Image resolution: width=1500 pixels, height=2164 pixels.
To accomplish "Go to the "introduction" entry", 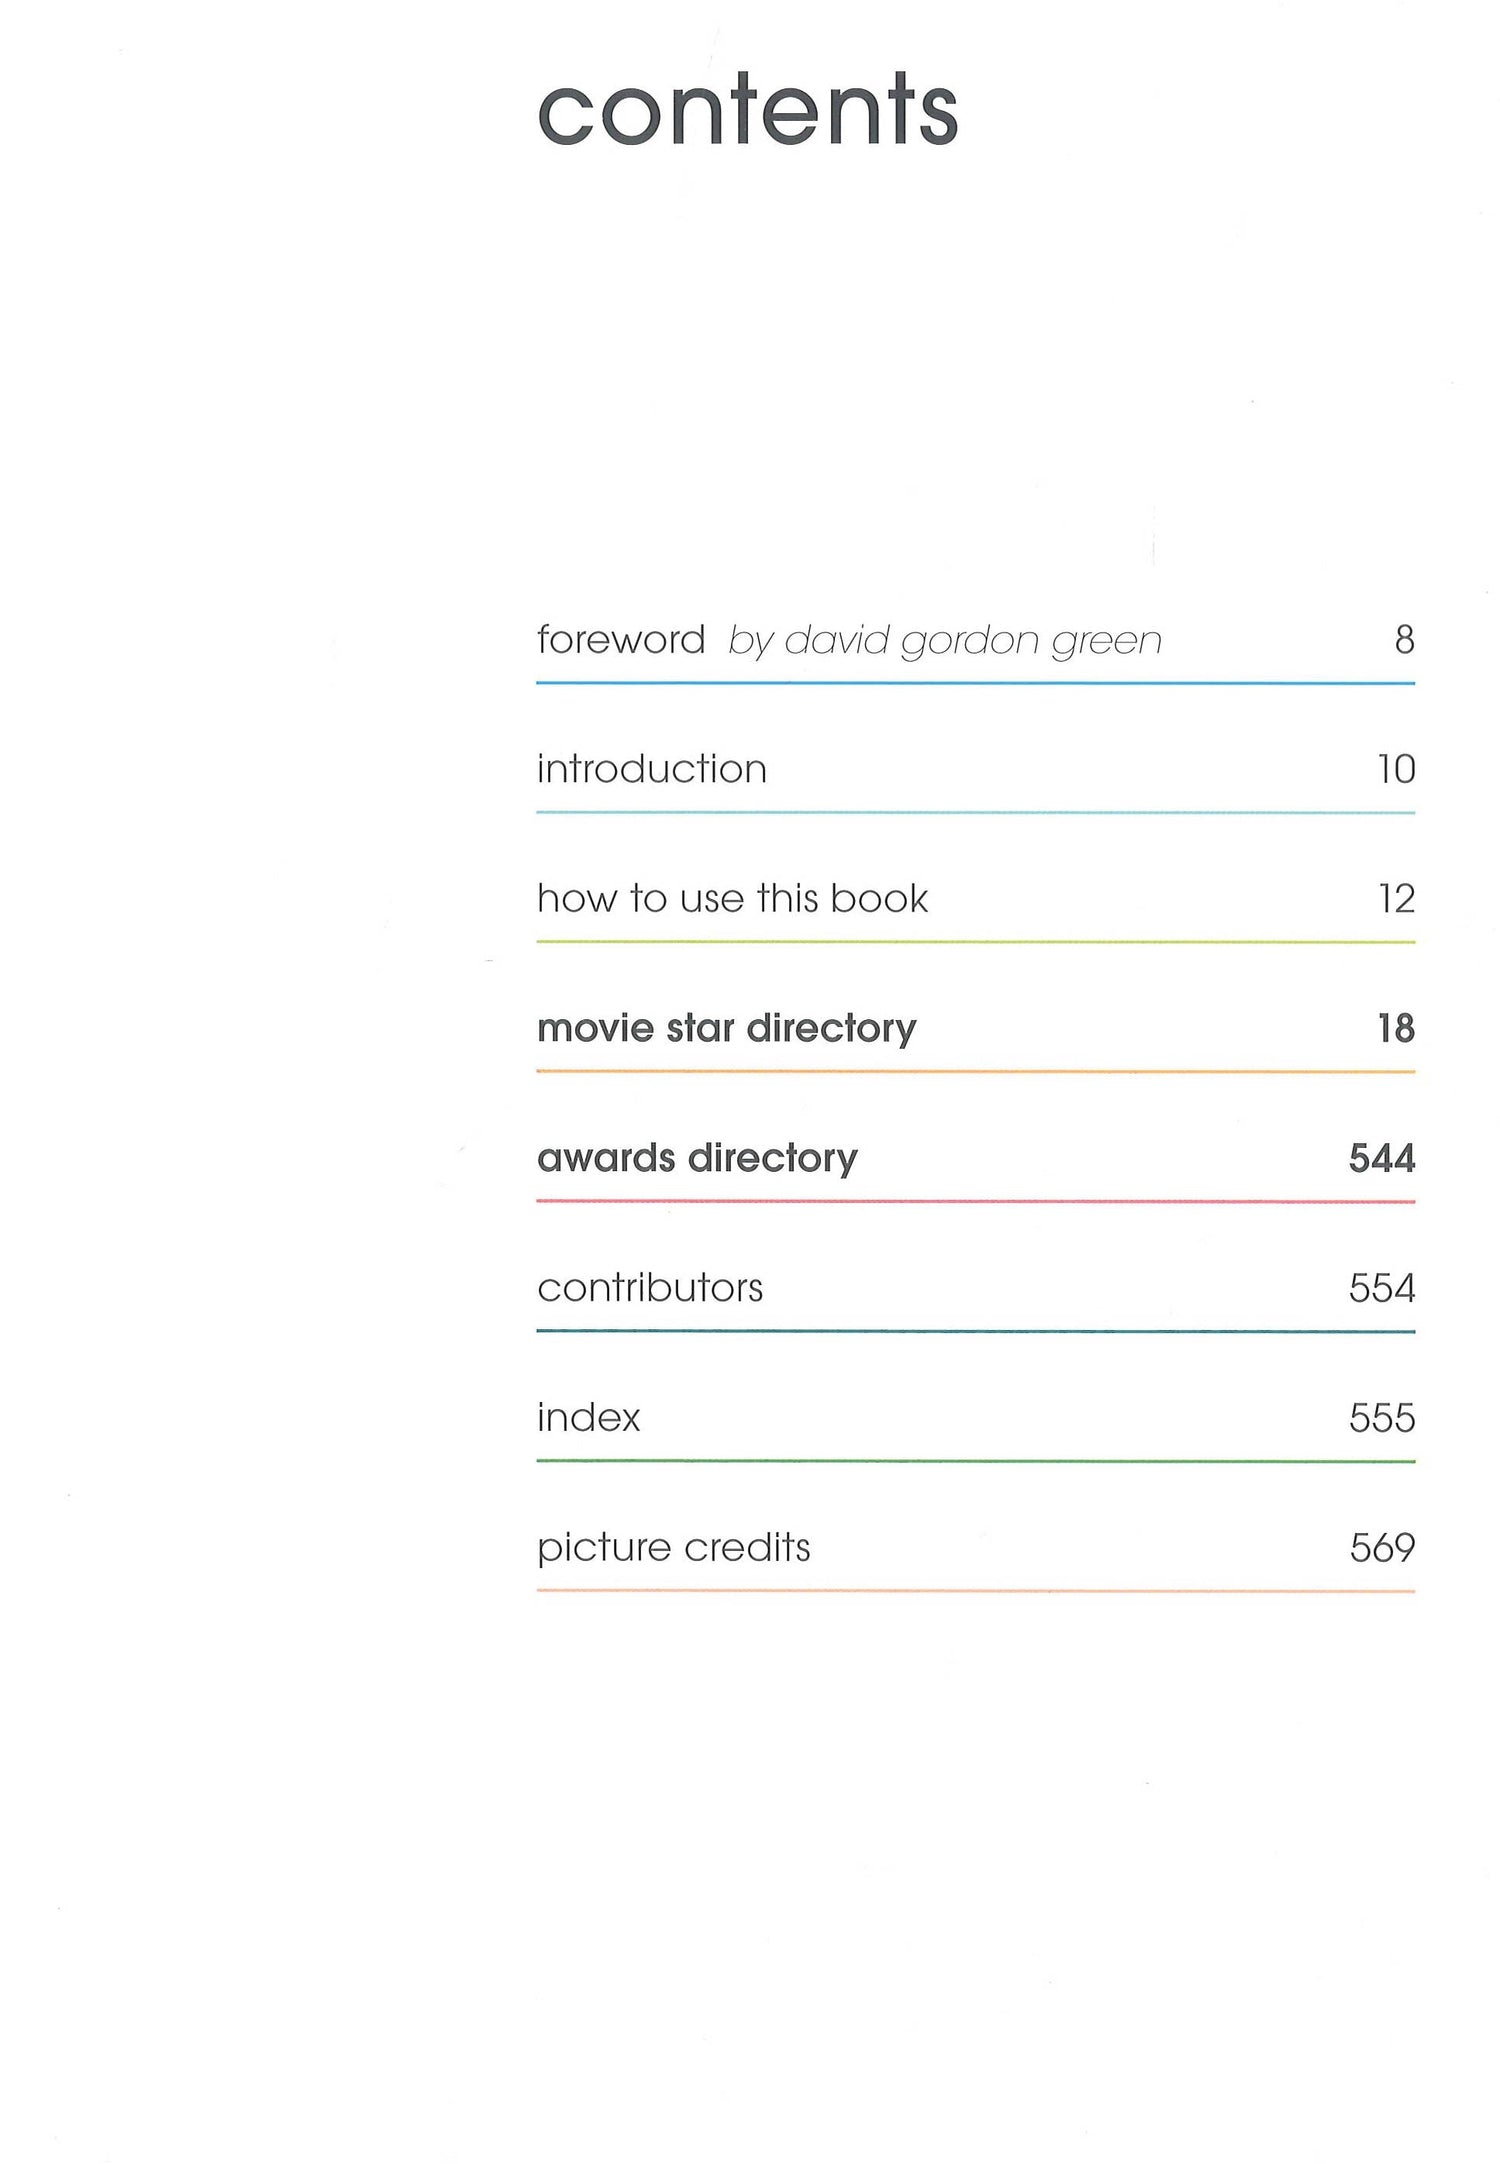I will [651, 769].
